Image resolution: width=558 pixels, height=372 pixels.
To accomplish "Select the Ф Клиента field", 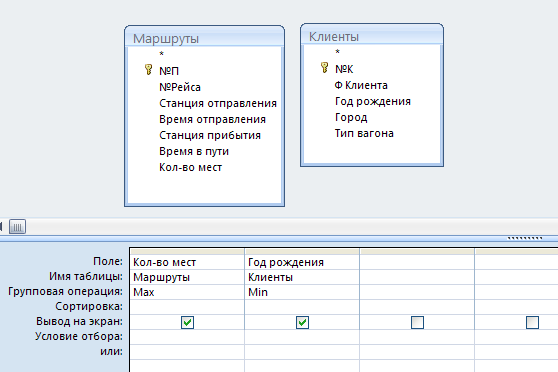I will 361,85.
